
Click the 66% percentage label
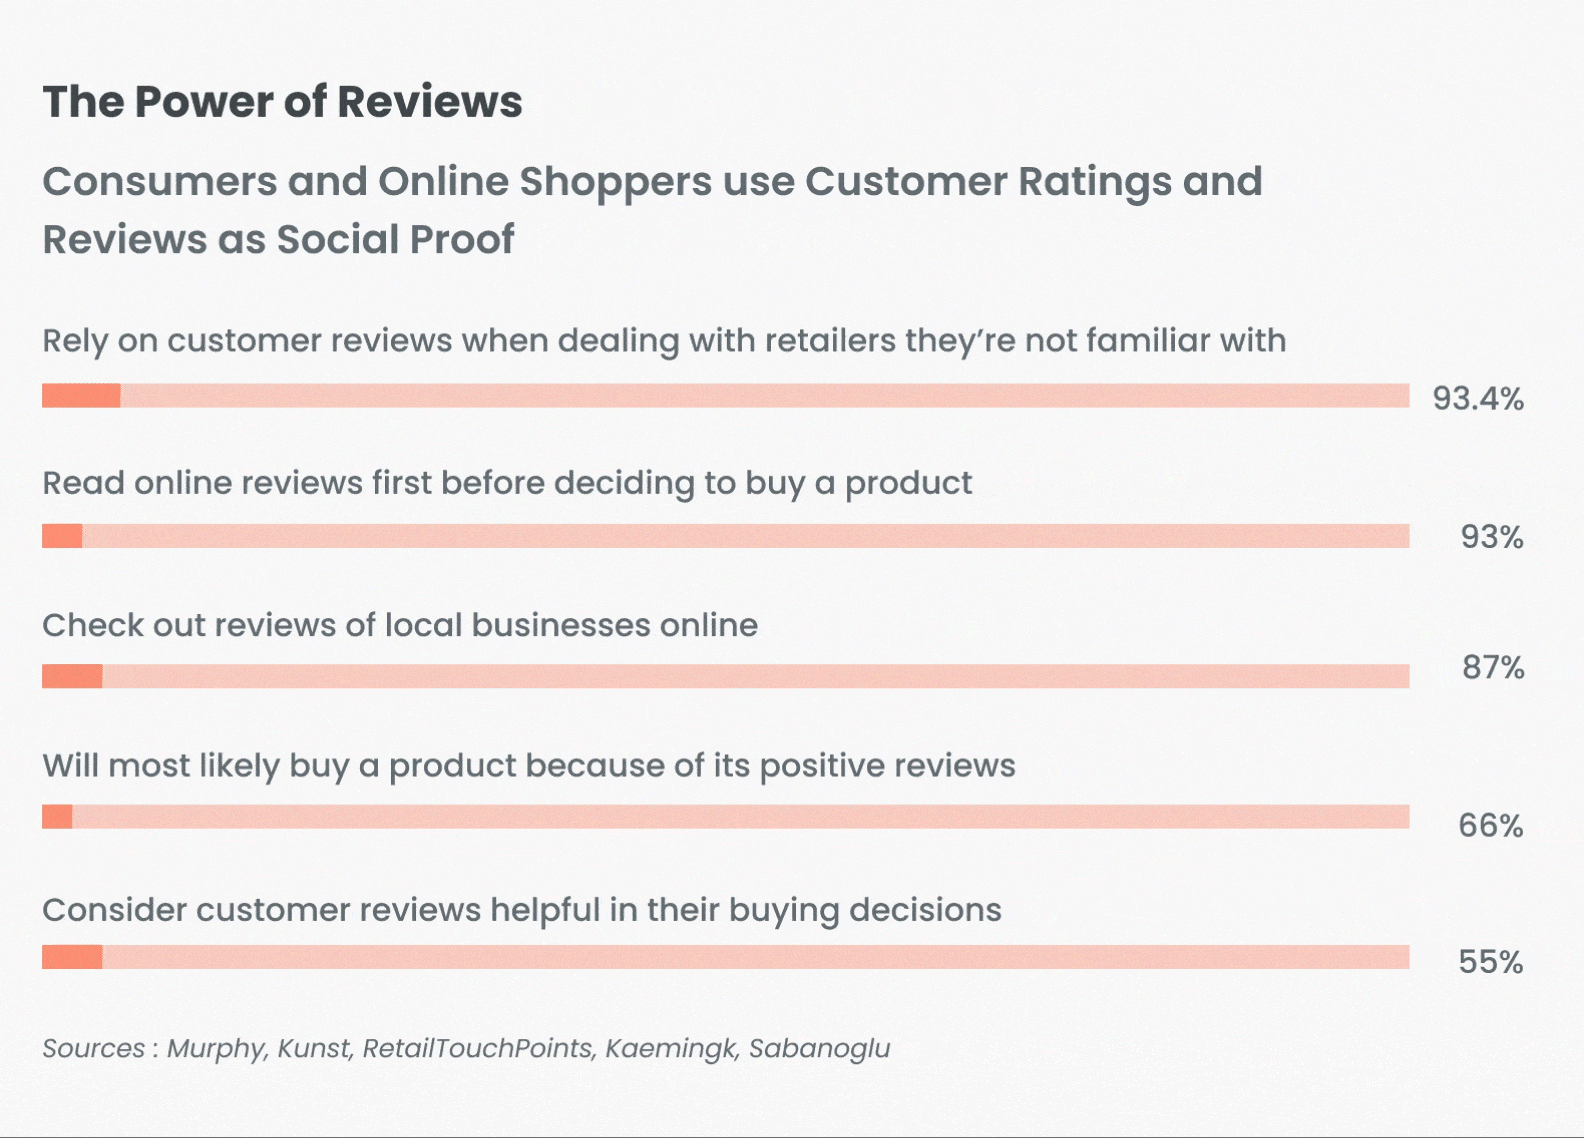pos(1490,826)
